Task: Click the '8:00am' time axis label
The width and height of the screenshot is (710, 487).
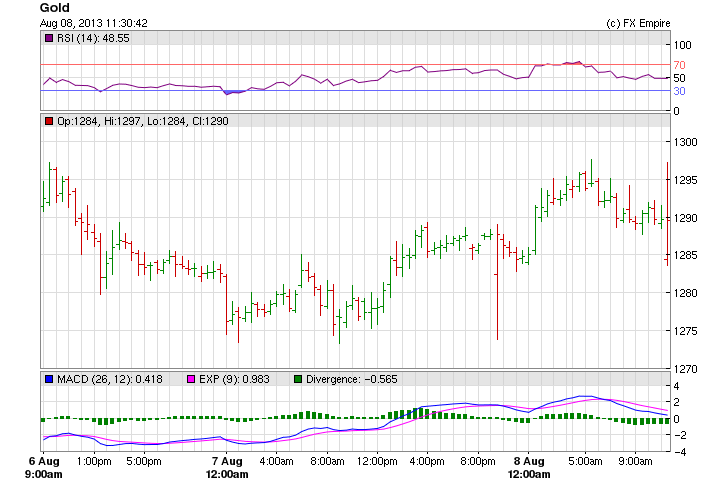Action: pyautogui.click(x=327, y=462)
